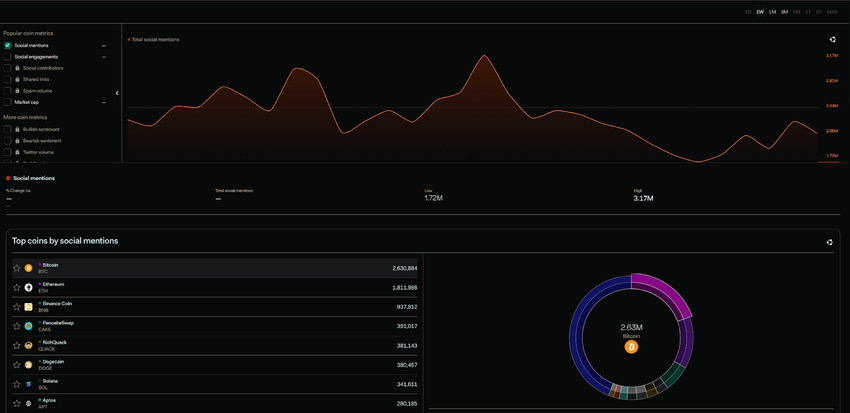
Task: Star Bitcoin as a favorite
Action: pos(16,268)
